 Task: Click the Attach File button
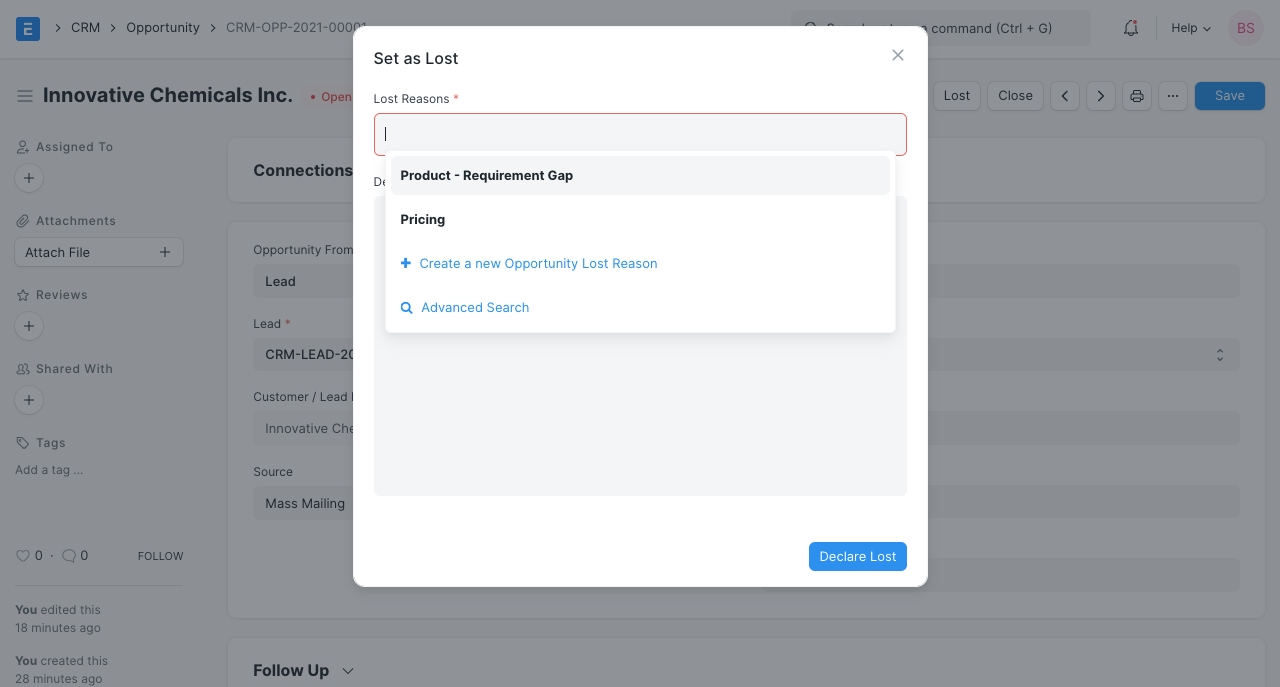pos(98,252)
